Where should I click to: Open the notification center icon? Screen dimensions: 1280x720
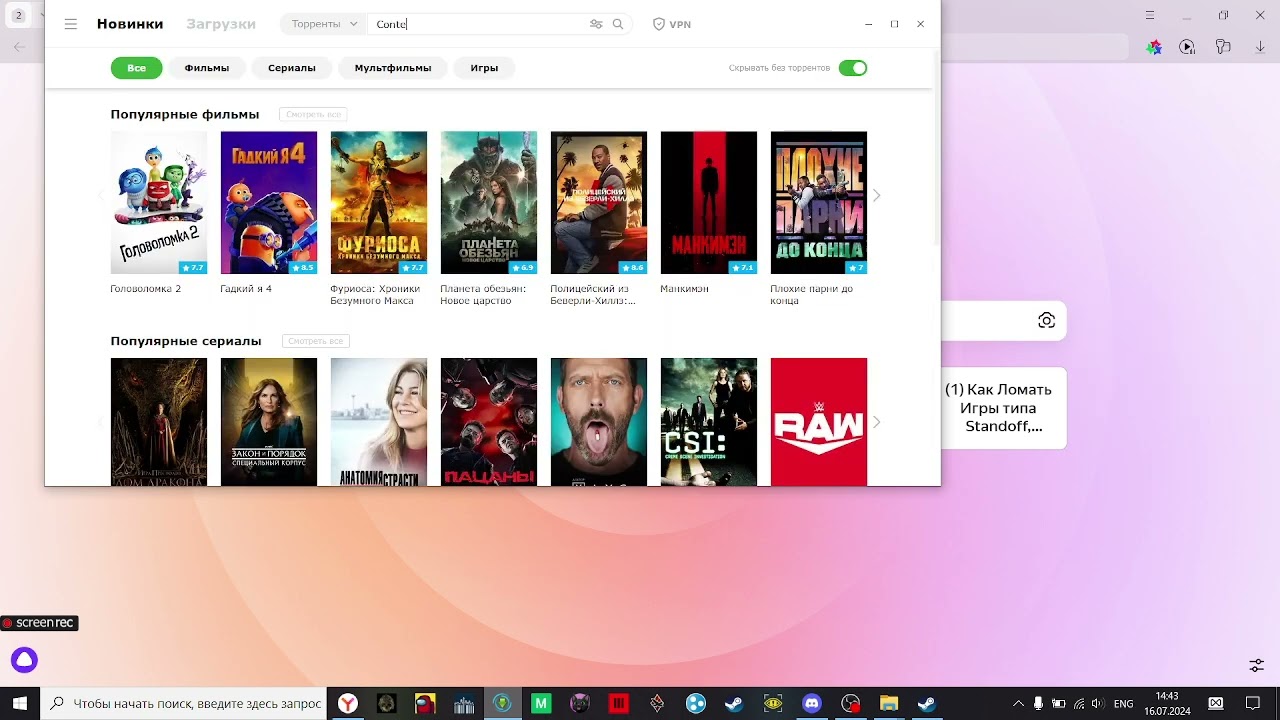pyautogui.click(x=1253, y=704)
